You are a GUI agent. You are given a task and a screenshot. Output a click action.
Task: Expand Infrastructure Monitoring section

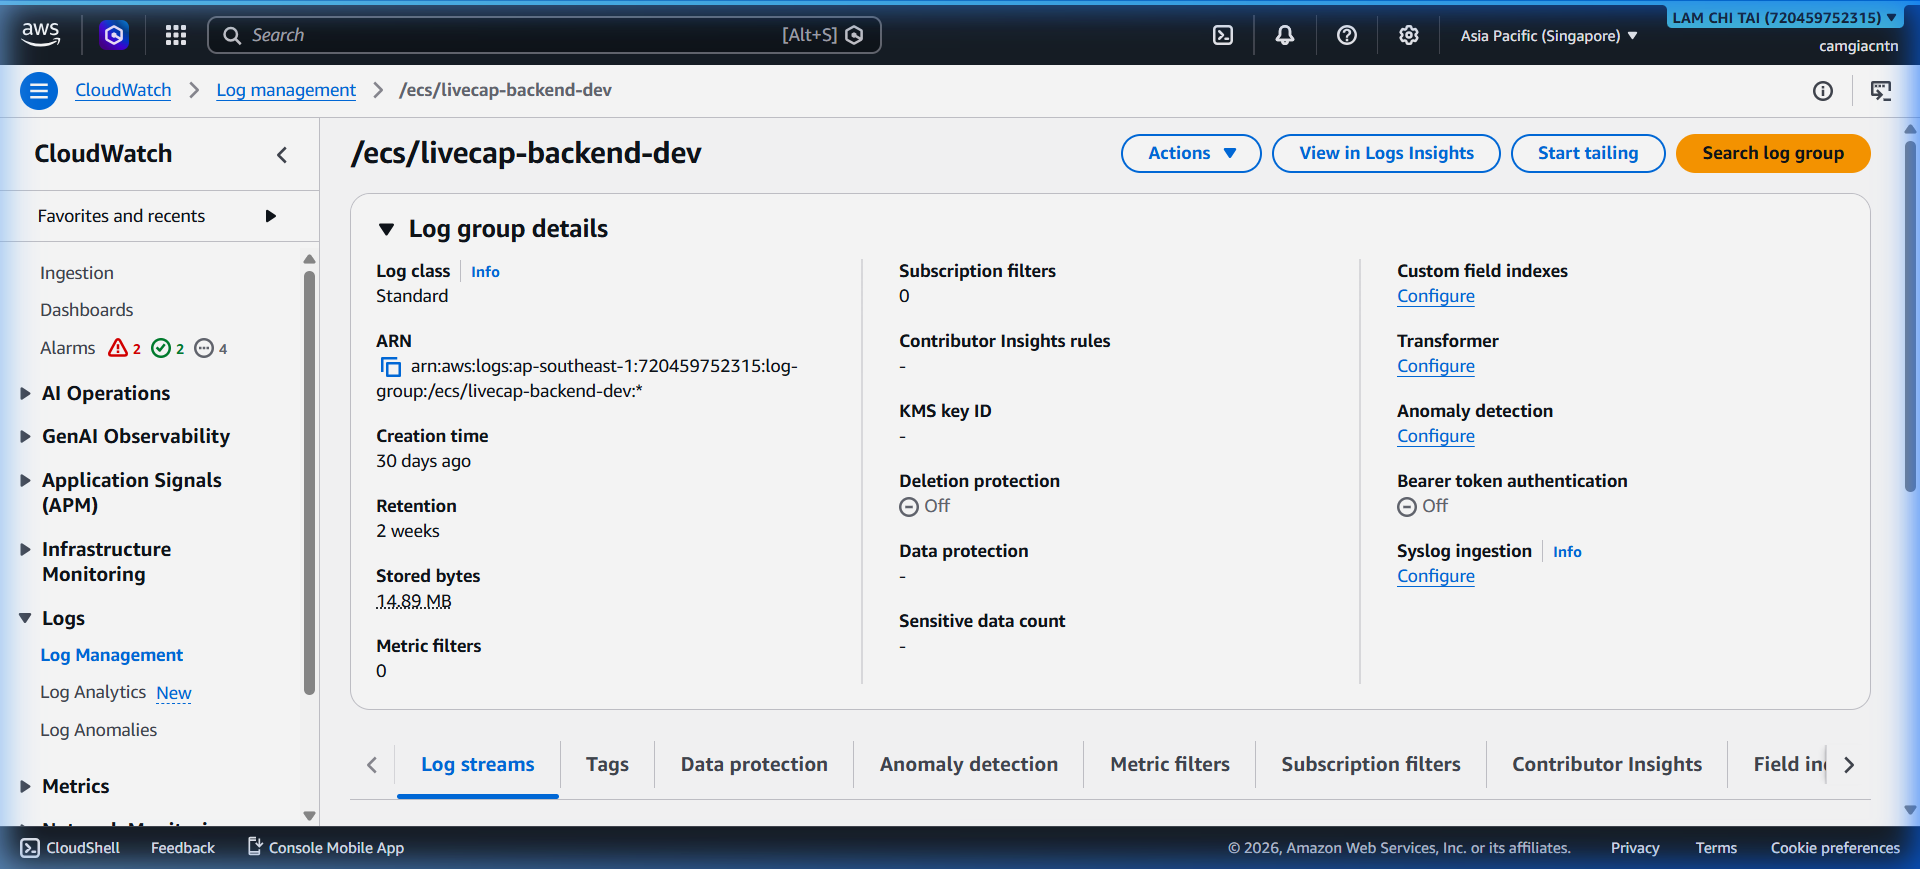[x=26, y=549]
